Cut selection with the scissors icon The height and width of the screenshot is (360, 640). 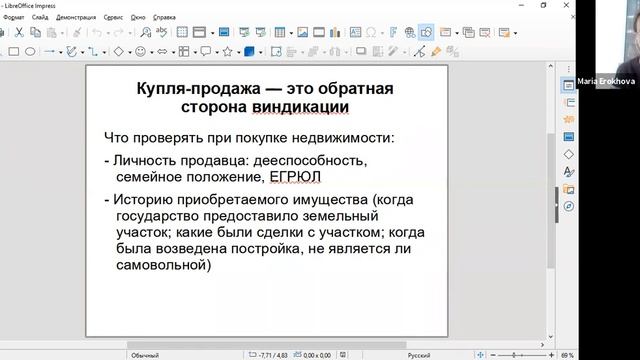(x=19, y=32)
